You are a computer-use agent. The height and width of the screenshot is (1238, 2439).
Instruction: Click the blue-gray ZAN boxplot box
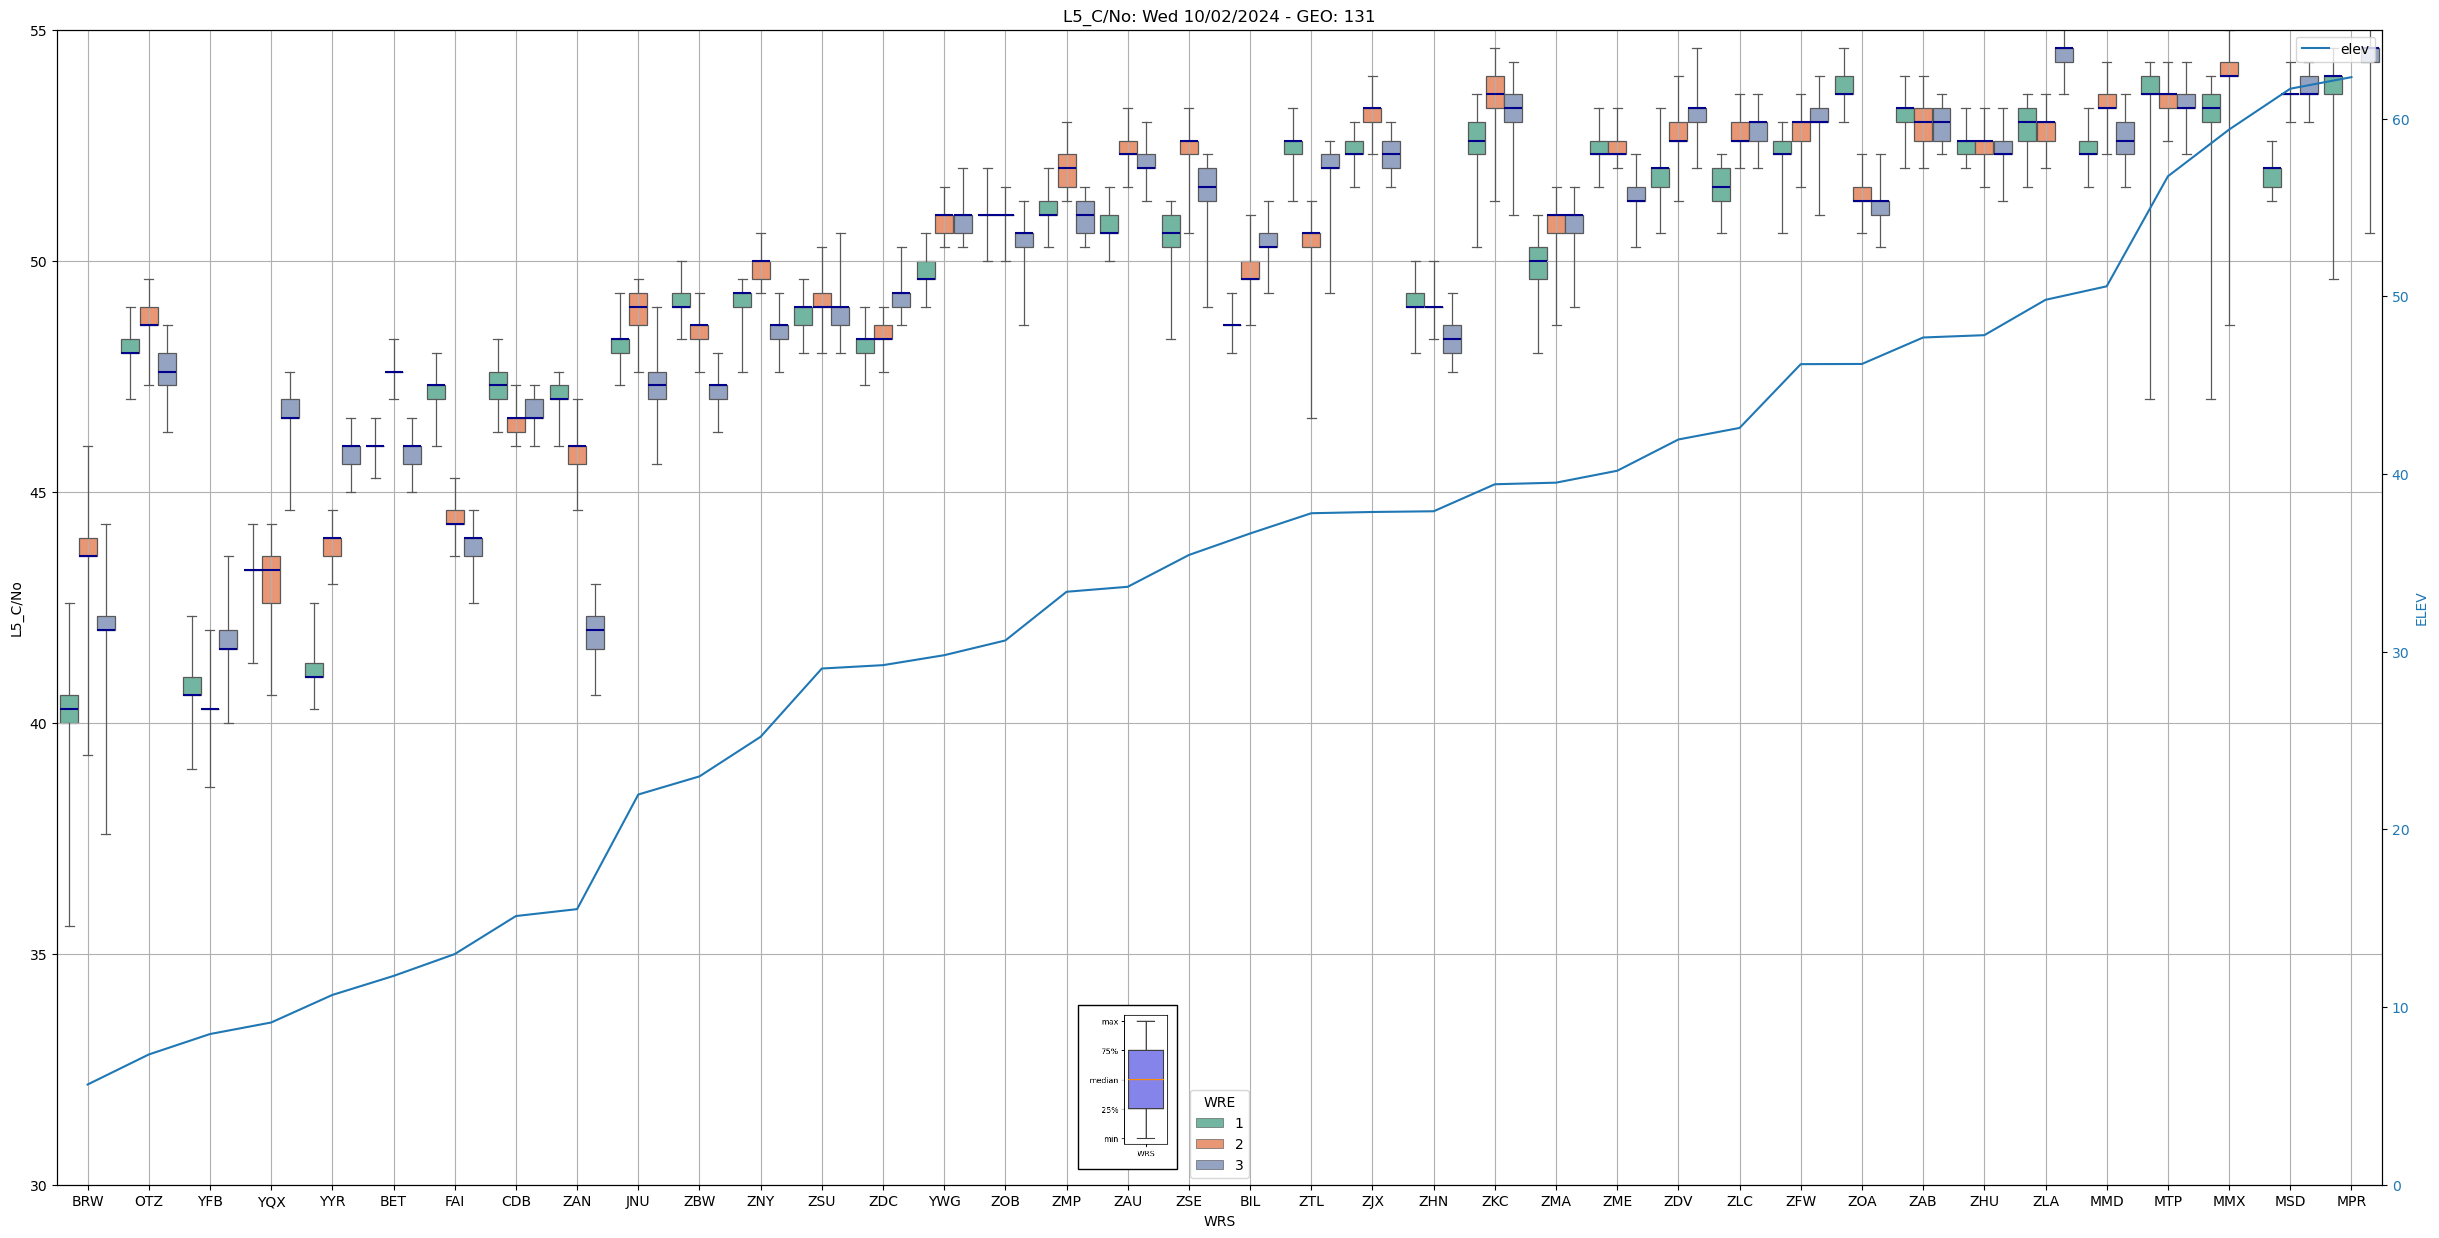pos(595,633)
